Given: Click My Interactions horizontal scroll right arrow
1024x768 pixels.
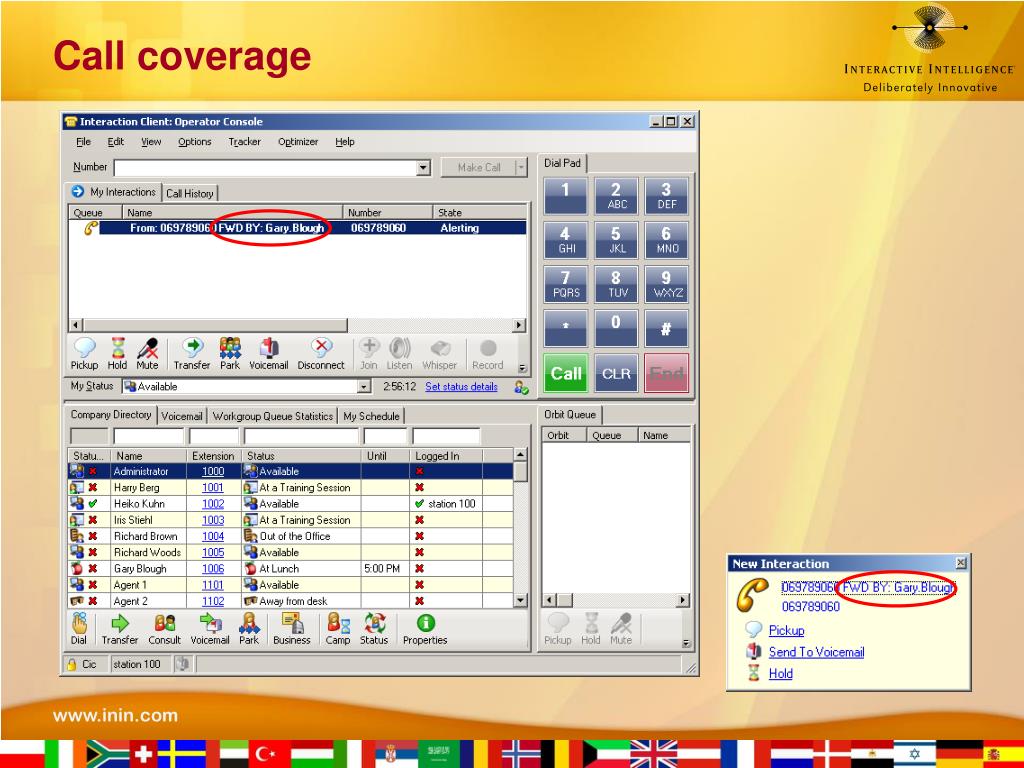Looking at the screenshot, I should click(x=519, y=325).
